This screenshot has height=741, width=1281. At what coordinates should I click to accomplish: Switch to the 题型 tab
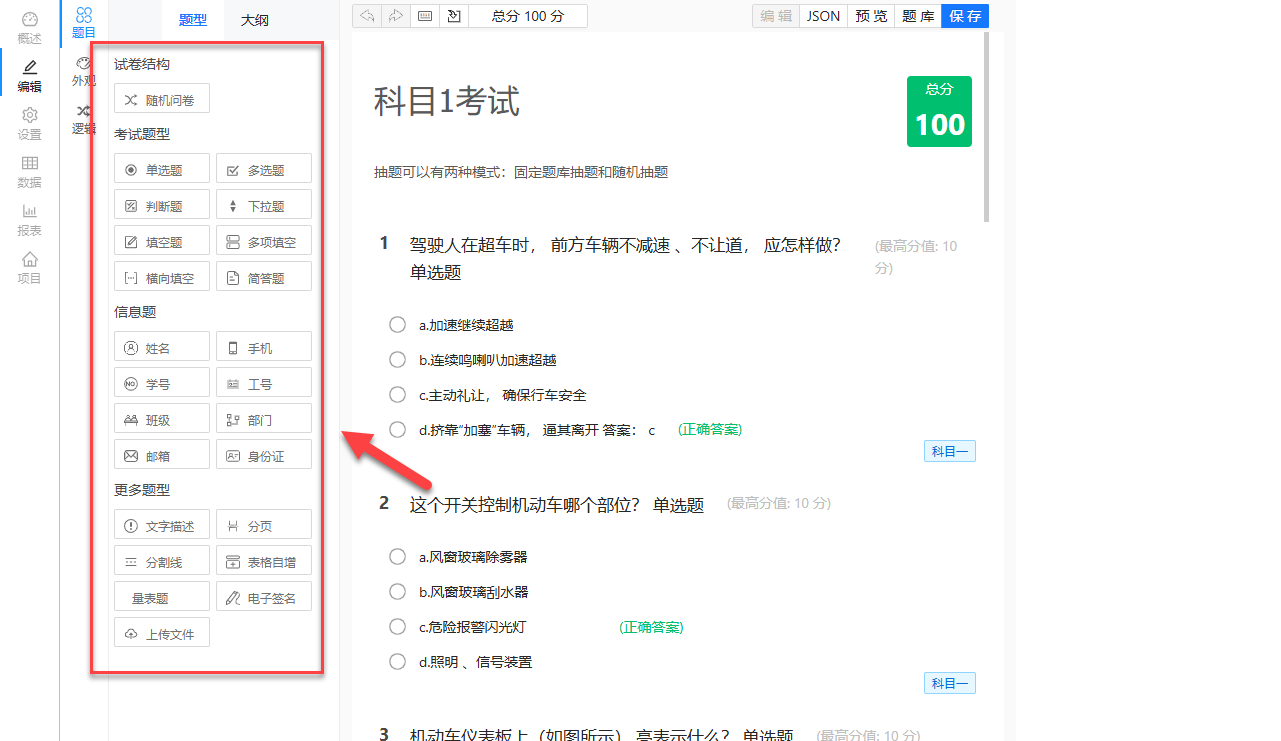point(193,19)
